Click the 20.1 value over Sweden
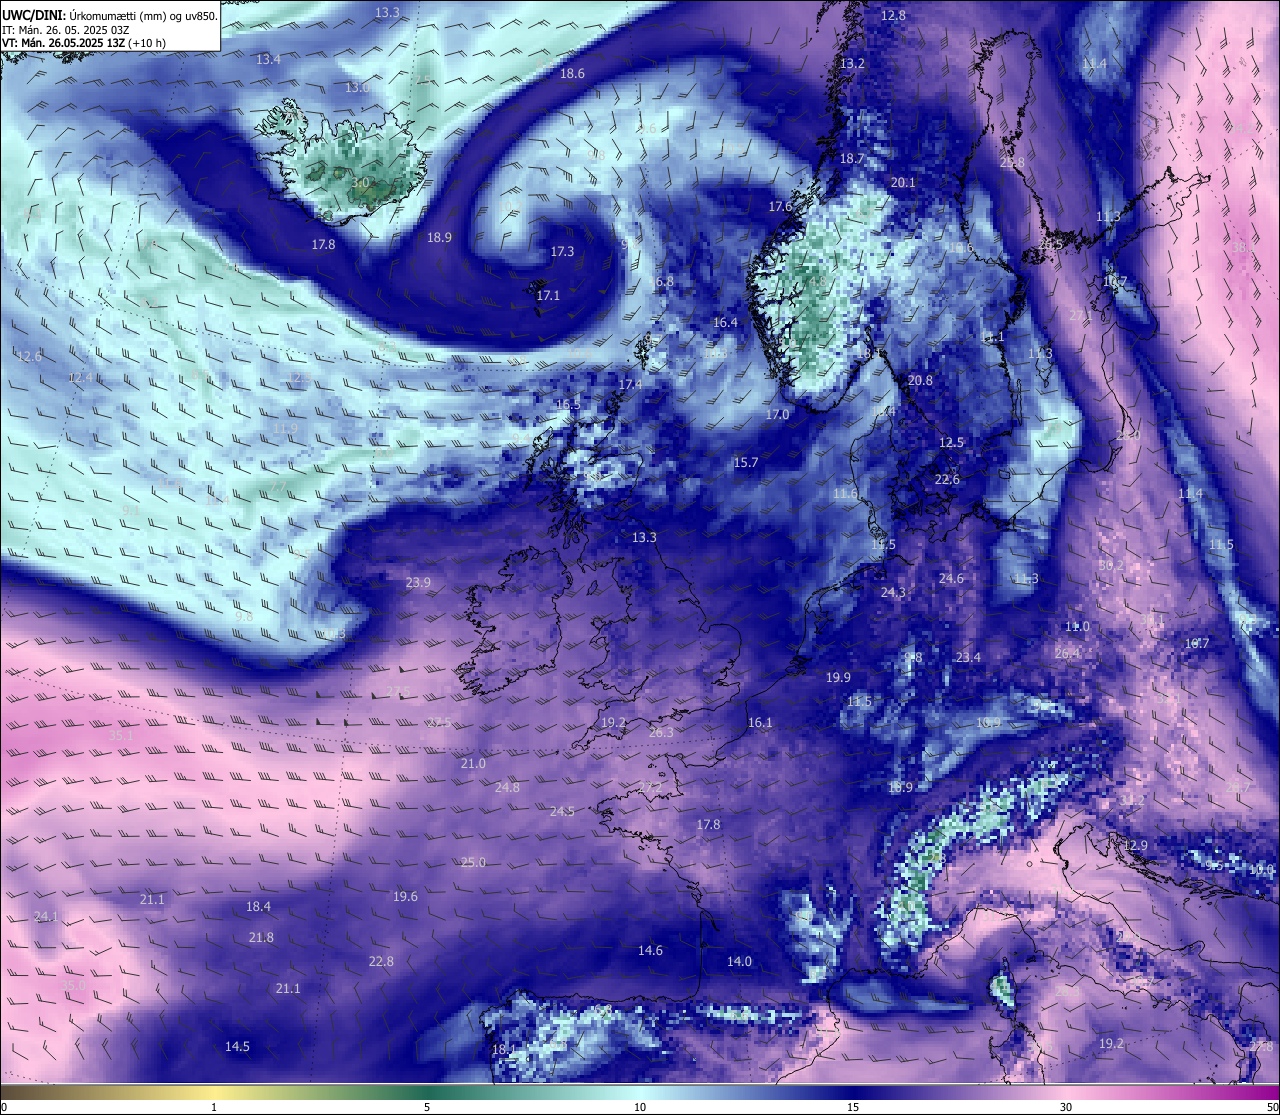This screenshot has height=1115, width=1280. tap(903, 183)
